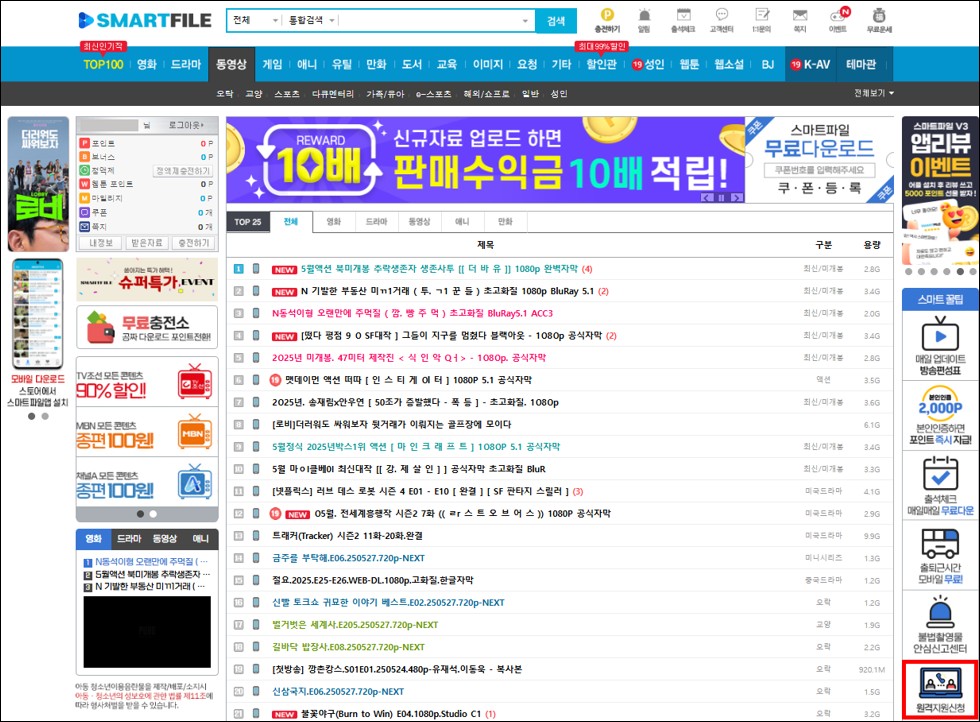Click the blue 쪽지 mail icon in account panel
980x722 pixels.
[84, 226]
